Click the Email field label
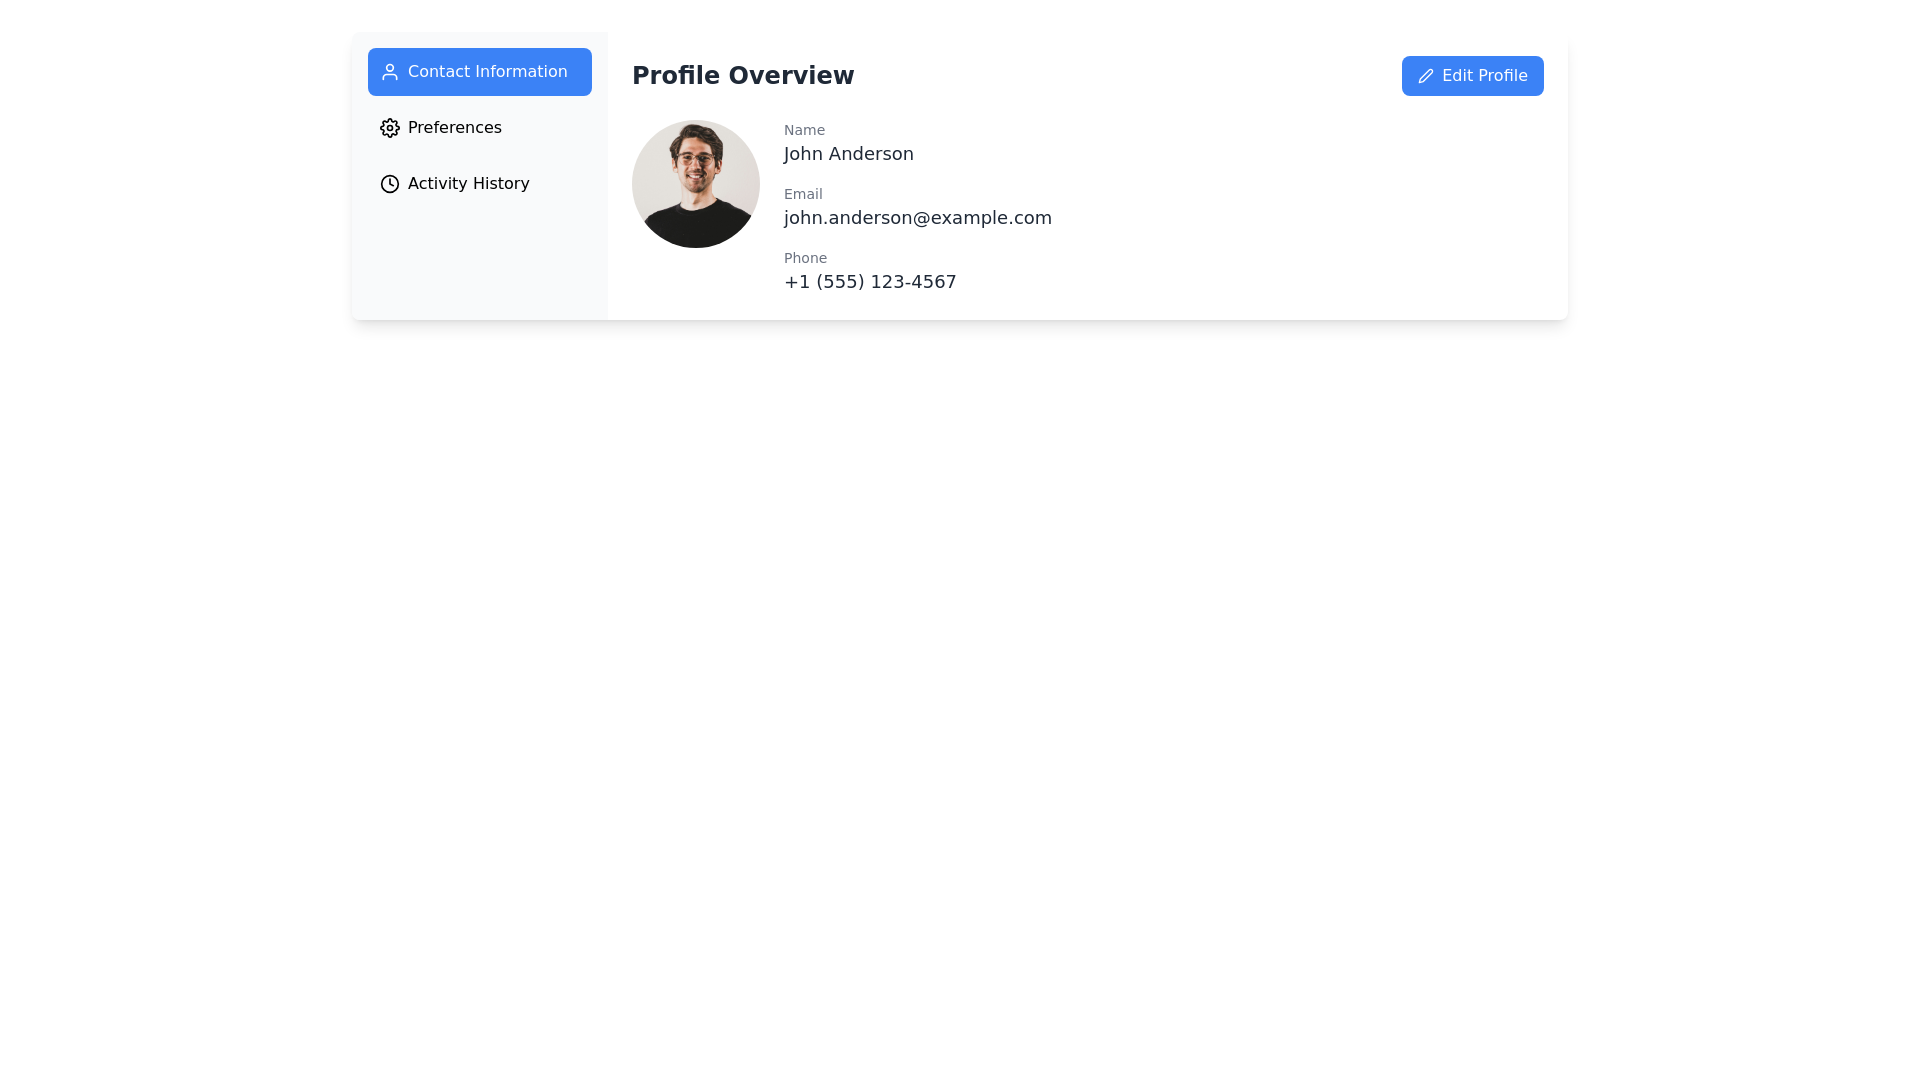Viewport: 1920px width, 1080px height. 803,194
